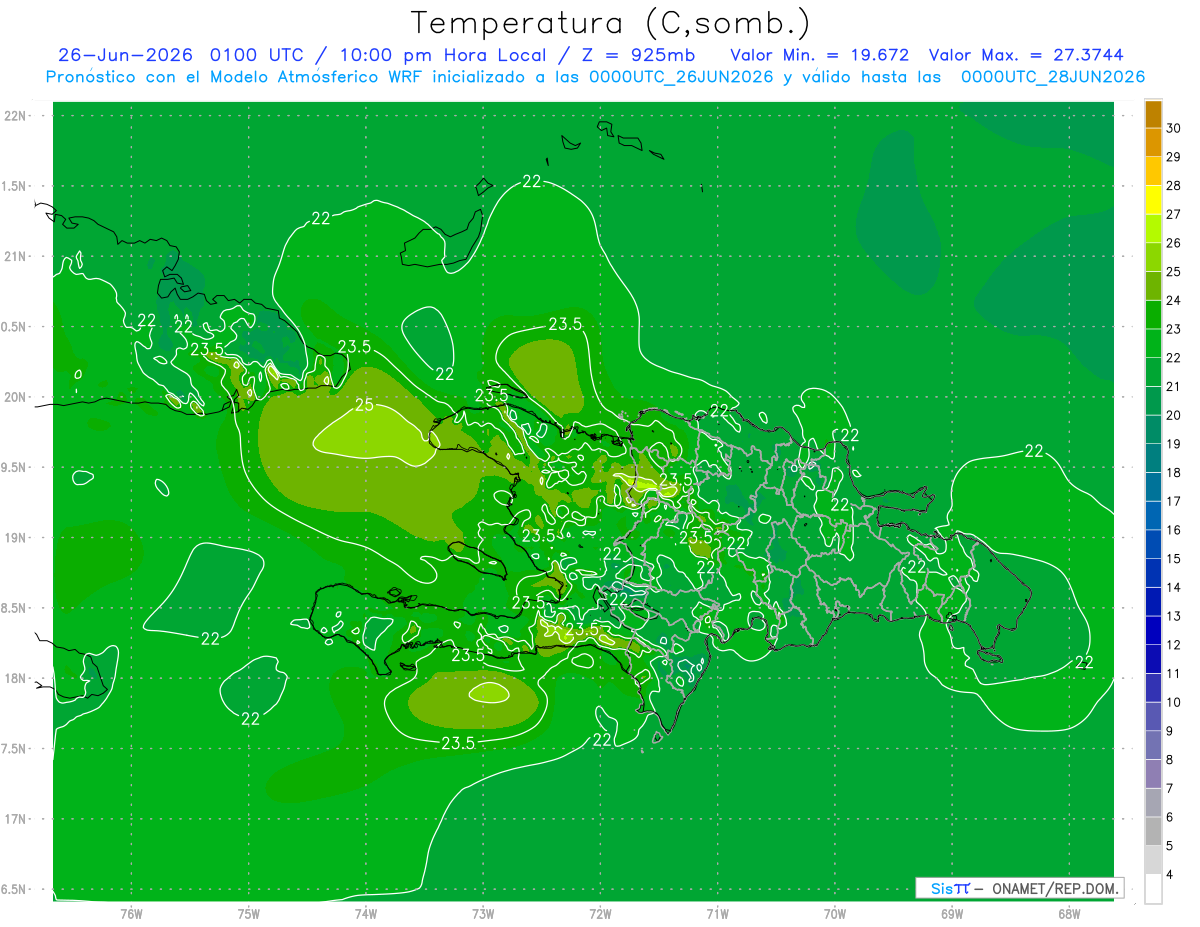Click the "75W" longitude label
The width and height of the screenshot is (1200, 927).
pyautogui.click(x=248, y=914)
